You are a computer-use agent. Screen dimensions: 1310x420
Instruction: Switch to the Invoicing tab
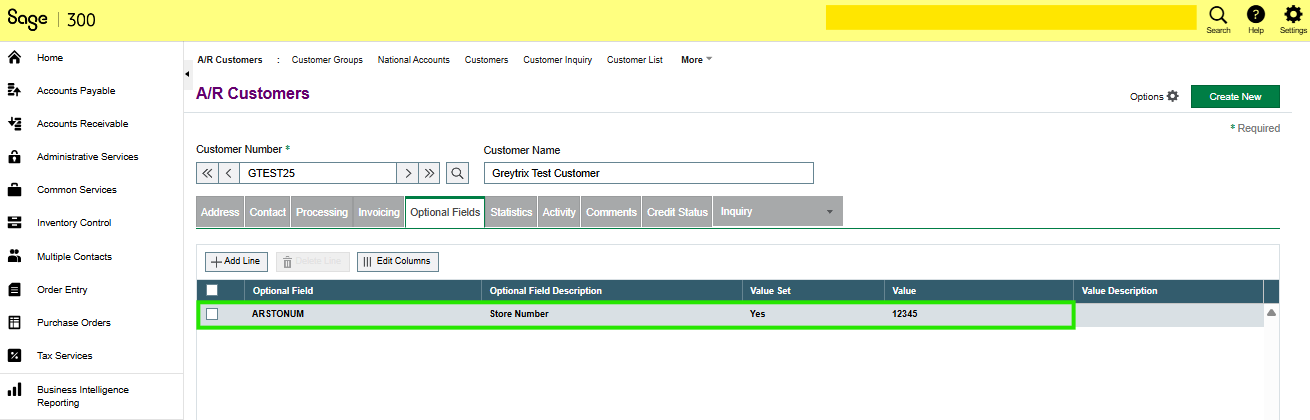pyautogui.click(x=379, y=212)
